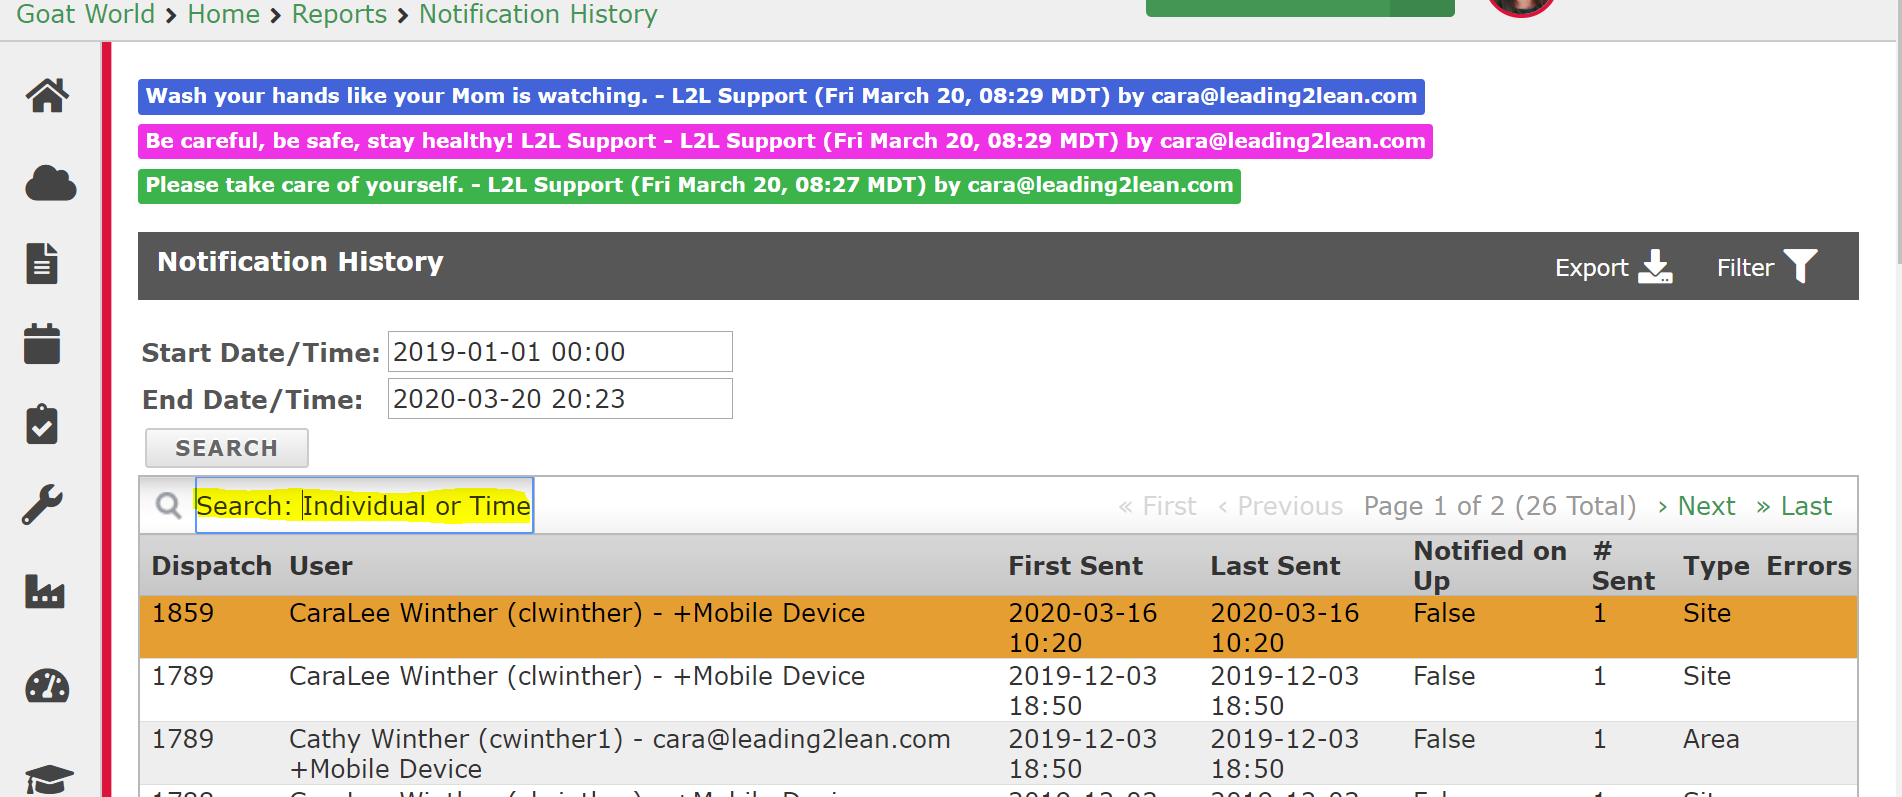Focus the Individual or Time search box

click(364, 505)
